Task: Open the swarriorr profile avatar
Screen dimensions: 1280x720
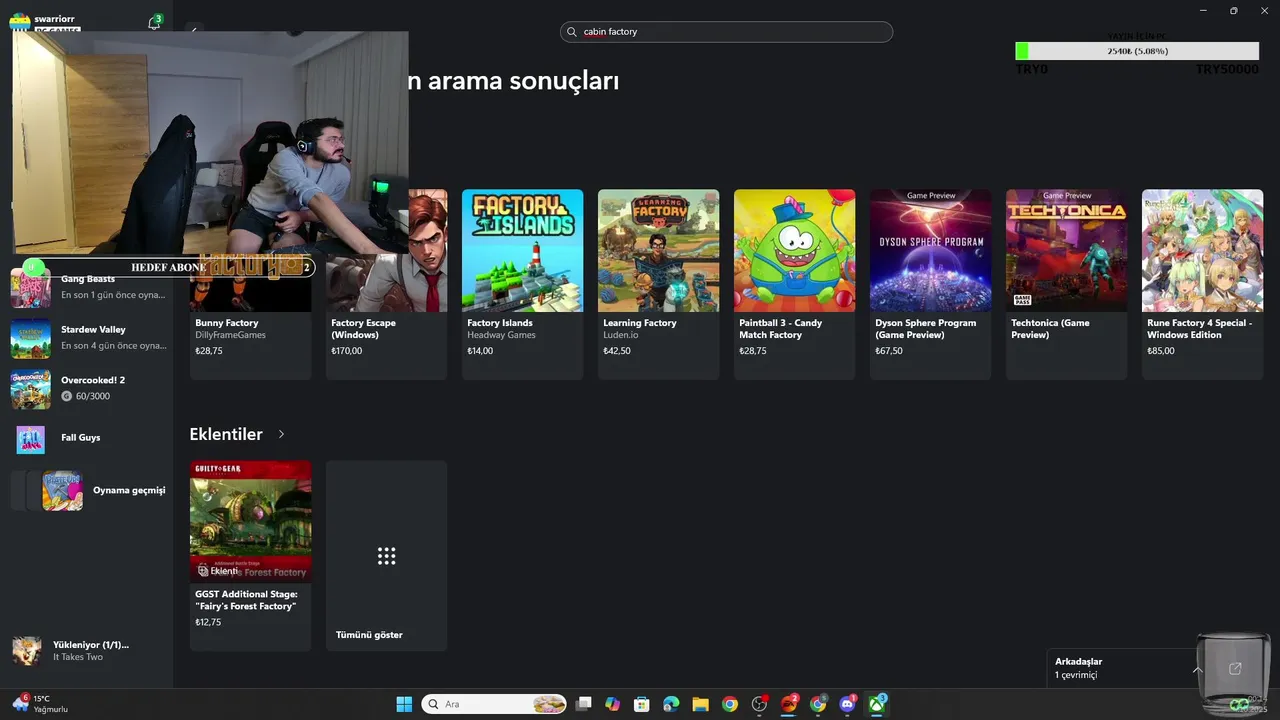Action: tap(20, 22)
